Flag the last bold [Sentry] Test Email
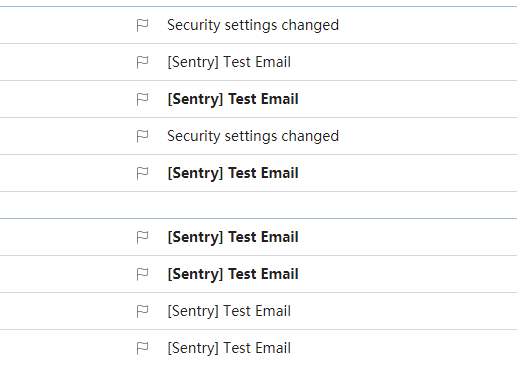This screenshot has height=366, width=517. click(142, 274)
